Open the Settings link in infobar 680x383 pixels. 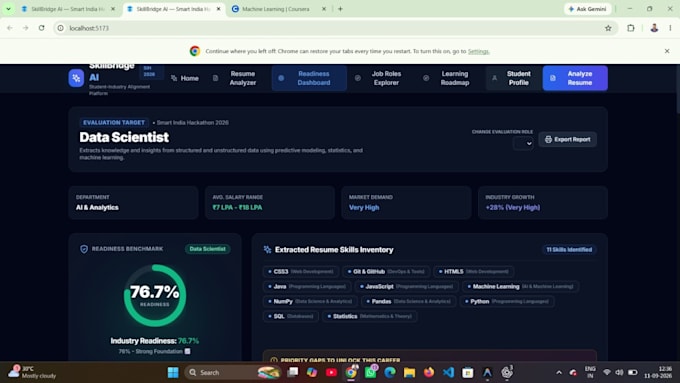pos(478,51)
